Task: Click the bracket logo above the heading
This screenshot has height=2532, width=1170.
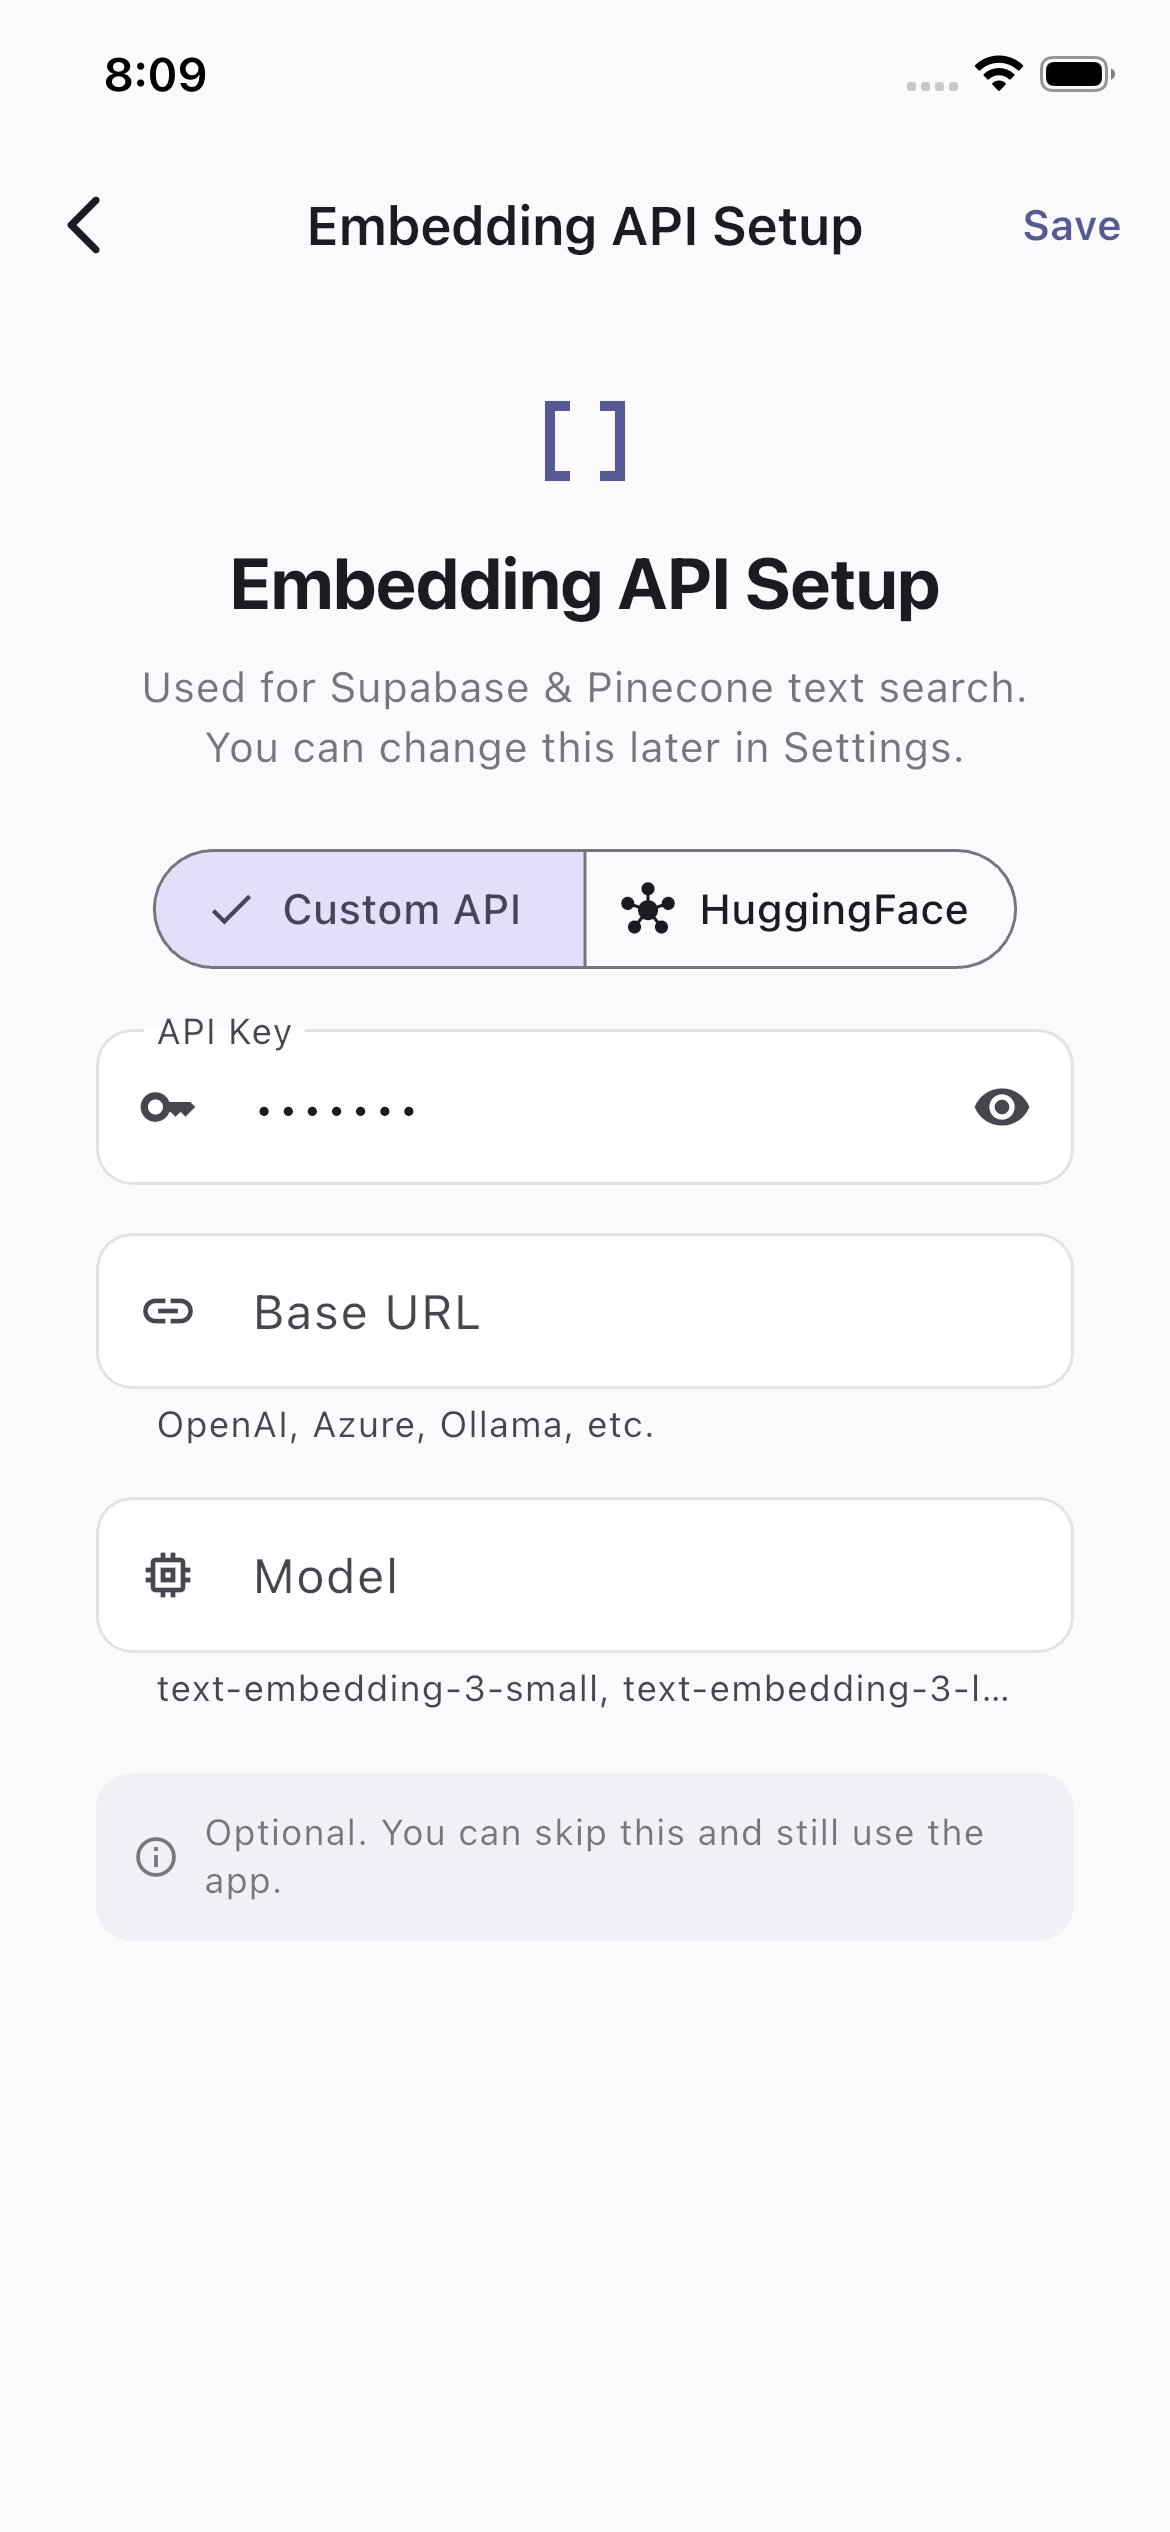Action: (x=585, y=441)
